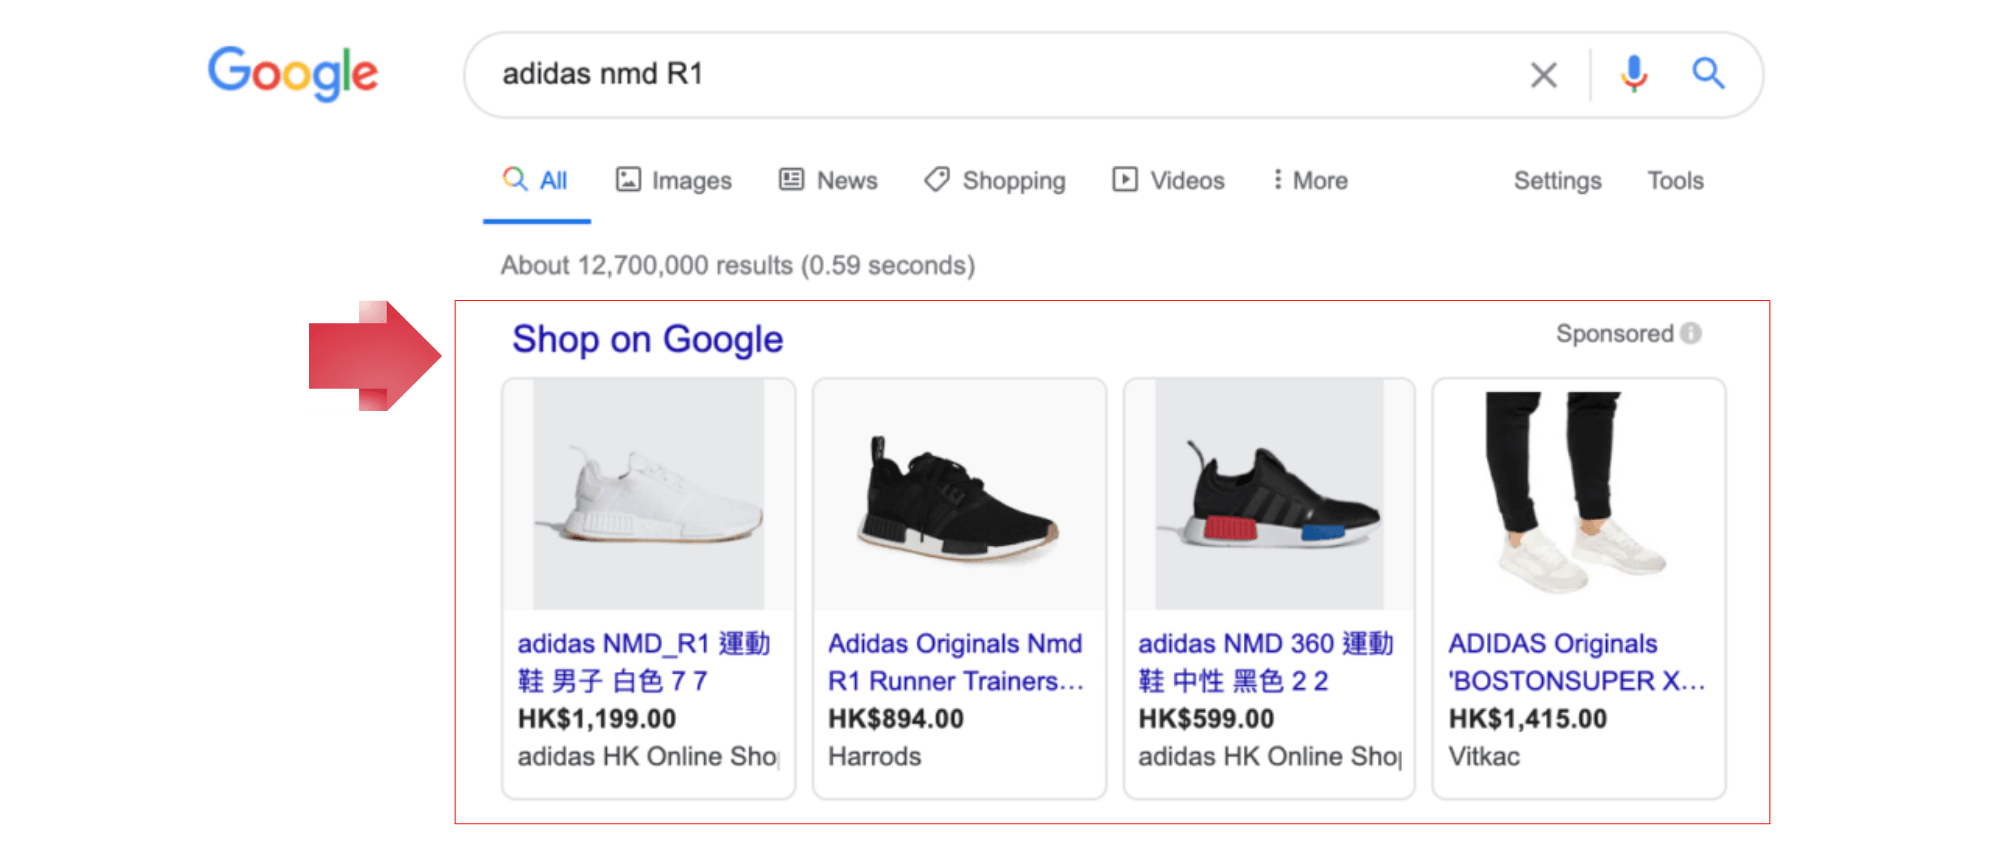Switch to the Images tab
The height and width of the screenshot is (854, 2000).
[674, 180]
